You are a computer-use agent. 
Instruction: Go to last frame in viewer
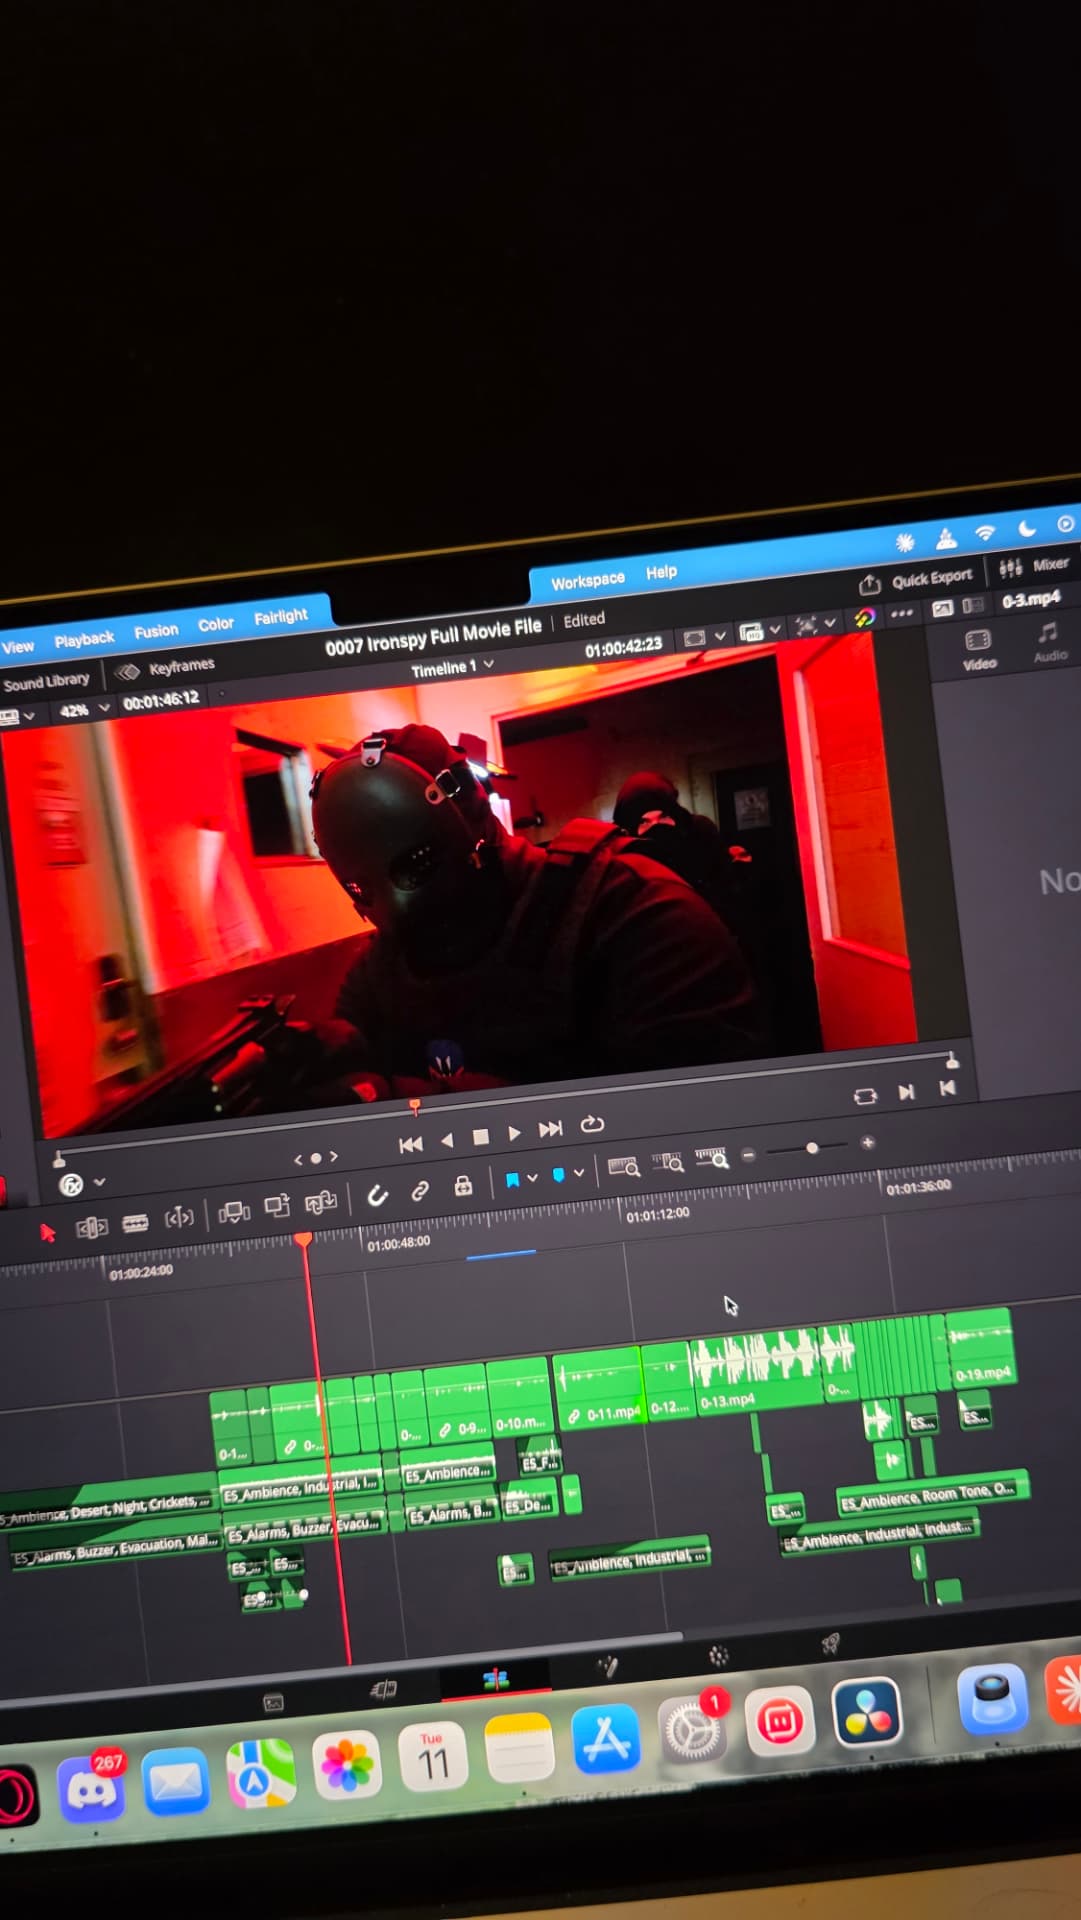coord(947,1087)
